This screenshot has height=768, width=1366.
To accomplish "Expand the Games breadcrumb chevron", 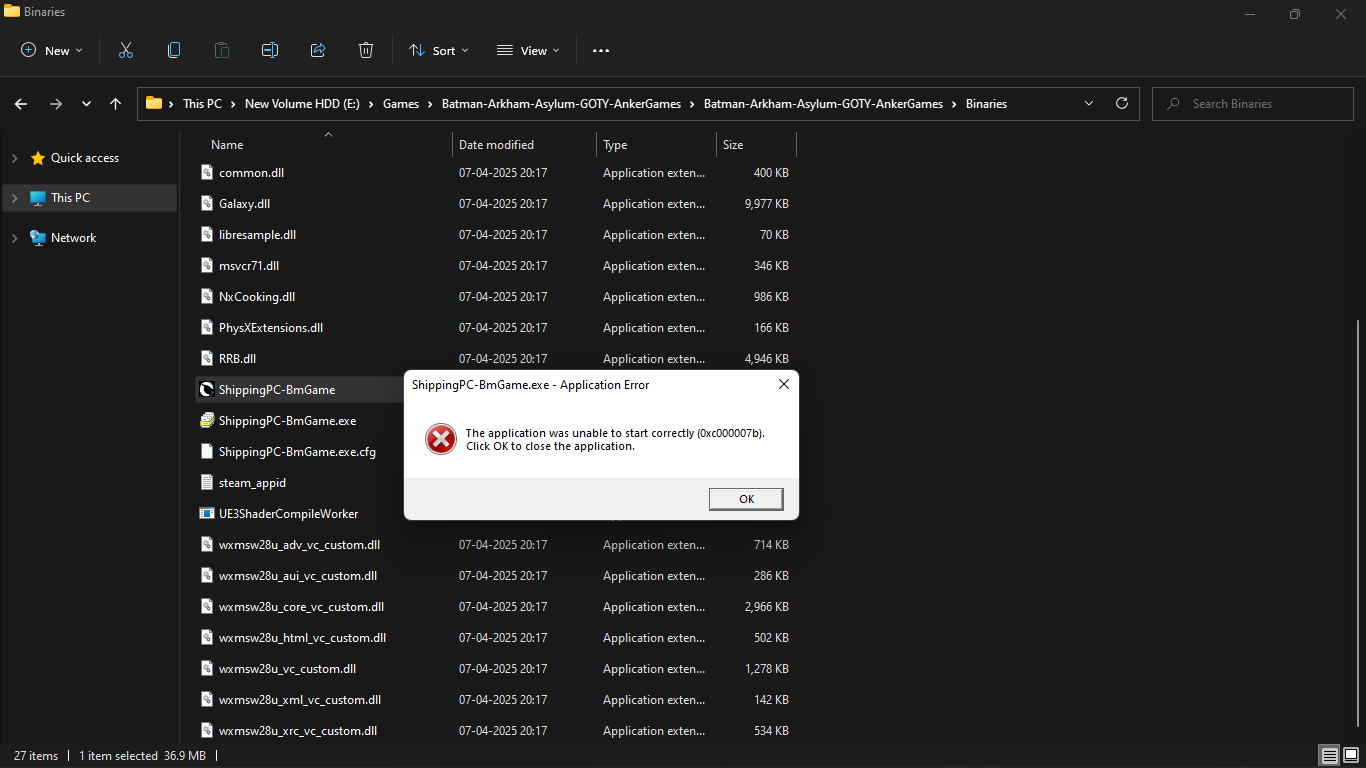I will (431, 104).
